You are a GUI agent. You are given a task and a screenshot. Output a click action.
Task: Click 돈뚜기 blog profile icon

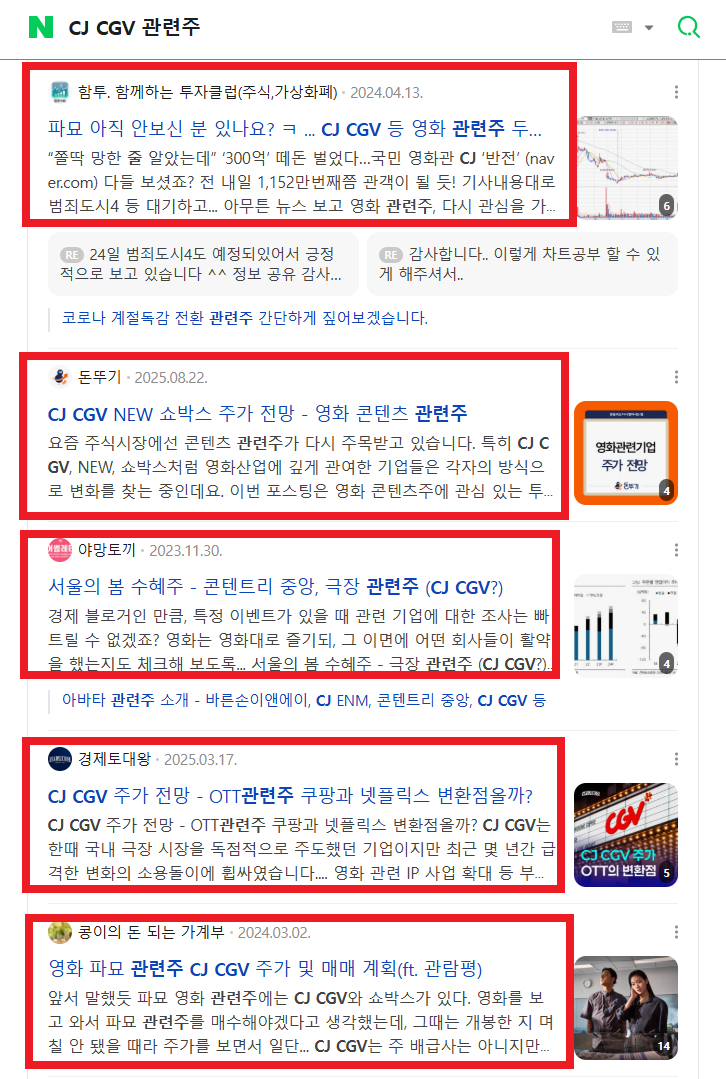coord(60,377)
